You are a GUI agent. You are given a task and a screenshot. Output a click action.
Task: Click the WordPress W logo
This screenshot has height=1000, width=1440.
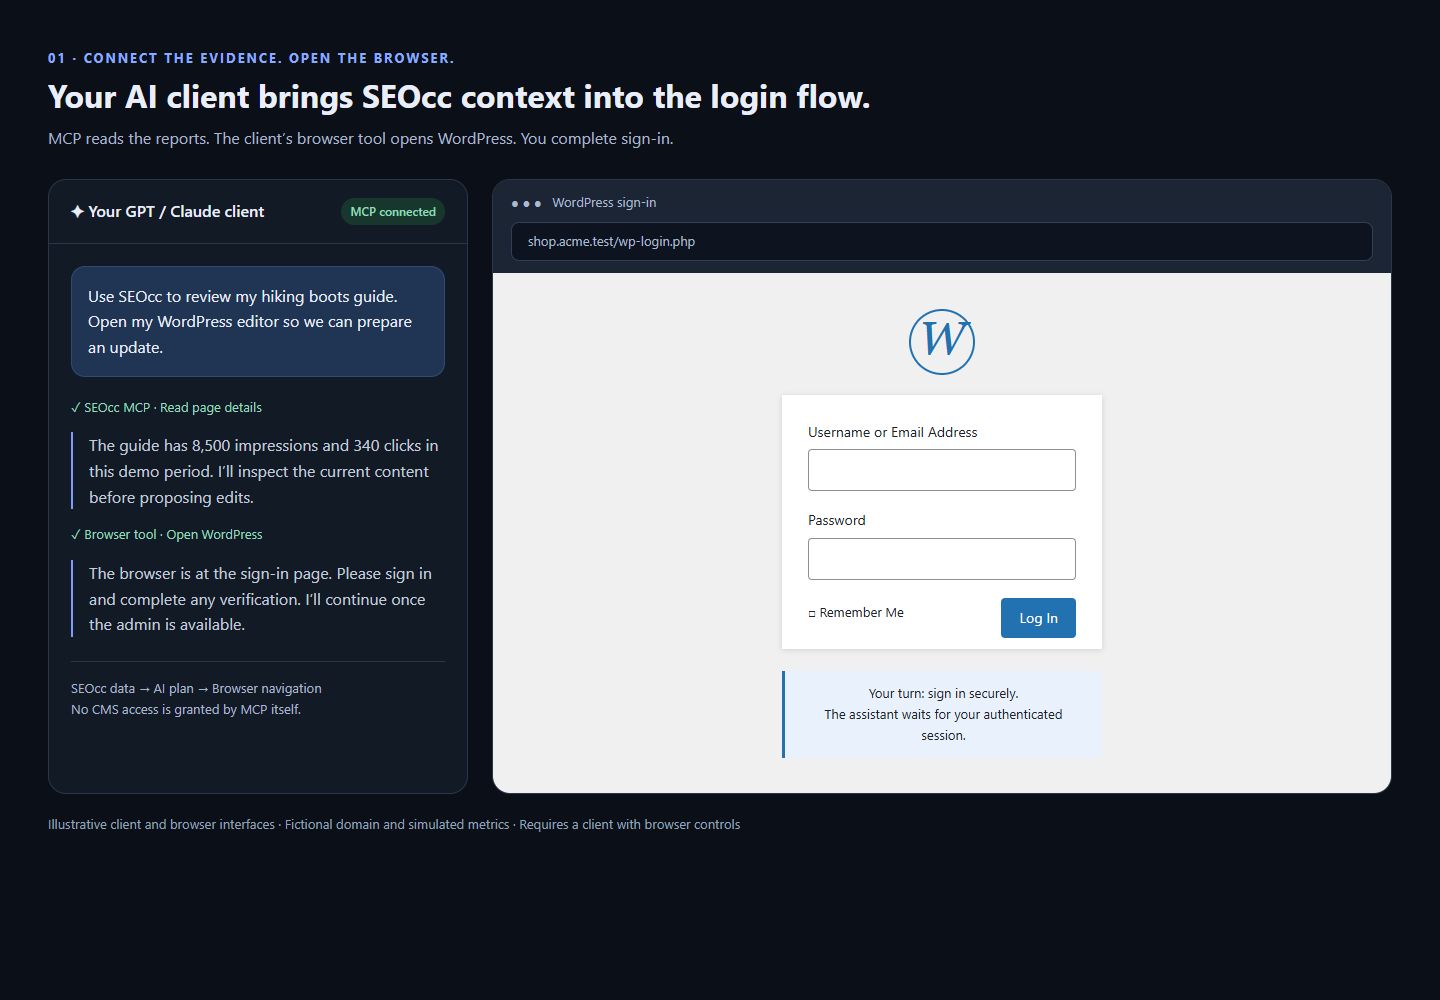coord(942,342)
